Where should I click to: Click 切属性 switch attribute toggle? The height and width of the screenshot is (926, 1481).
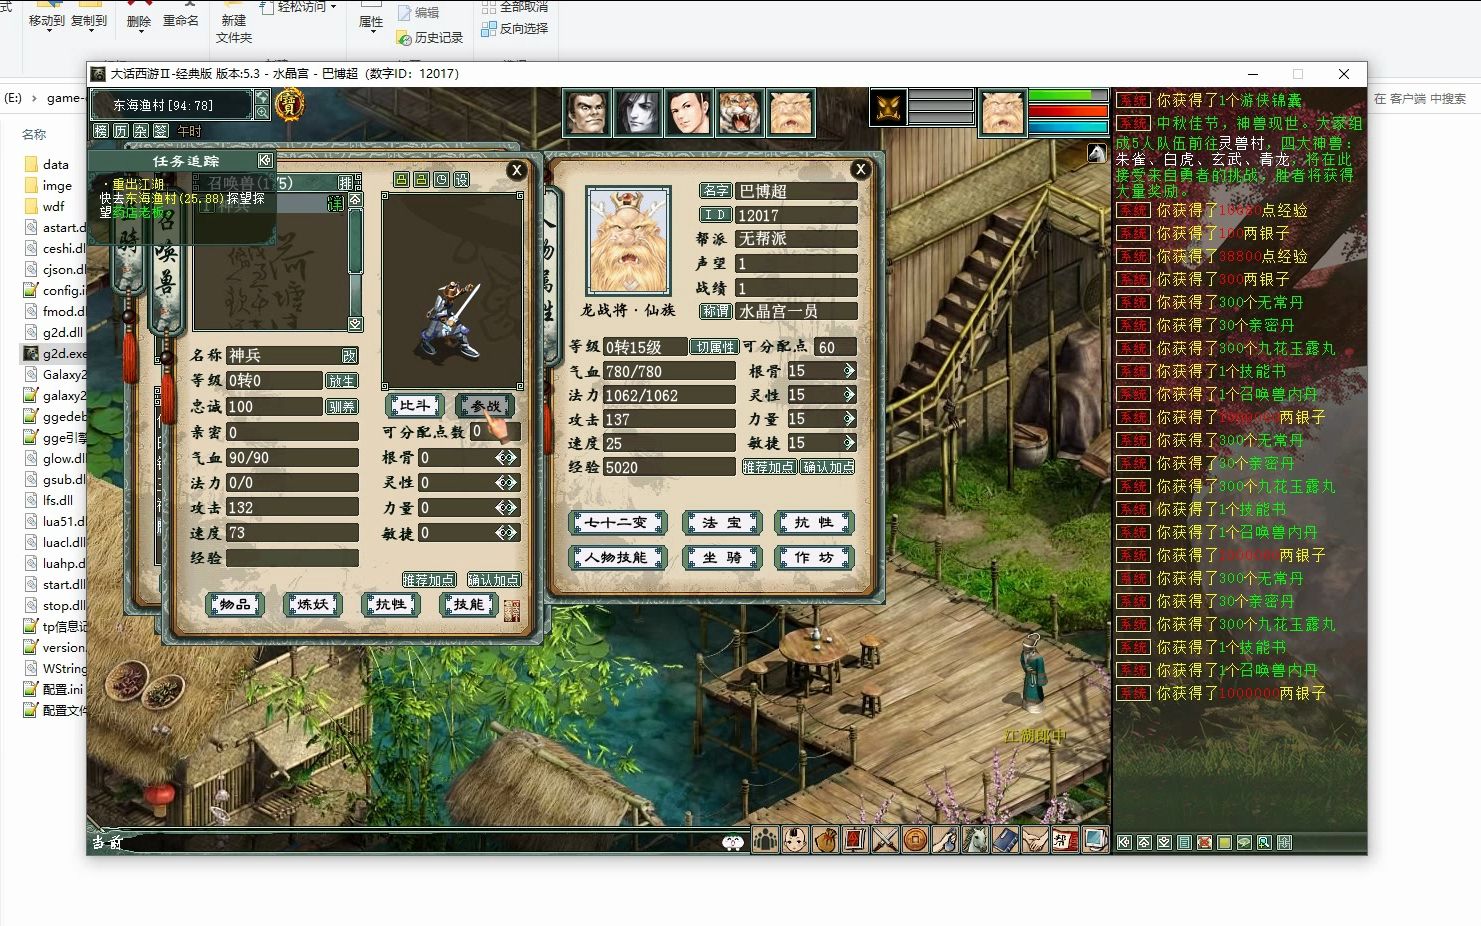tap(715, 347)
